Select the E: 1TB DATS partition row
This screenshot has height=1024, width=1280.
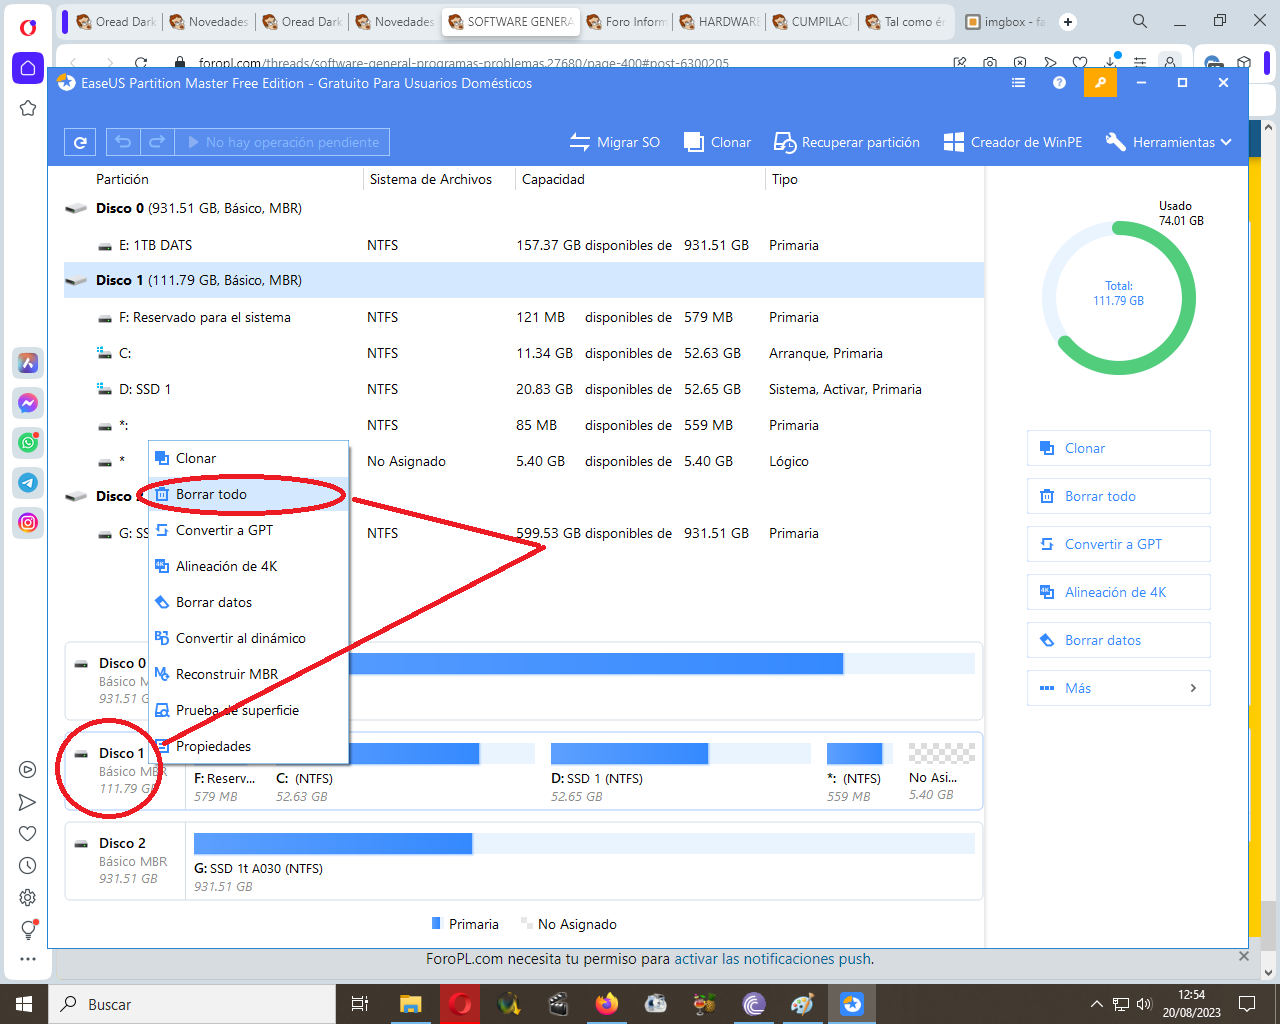pyautogui.click(x=155, y=245)
